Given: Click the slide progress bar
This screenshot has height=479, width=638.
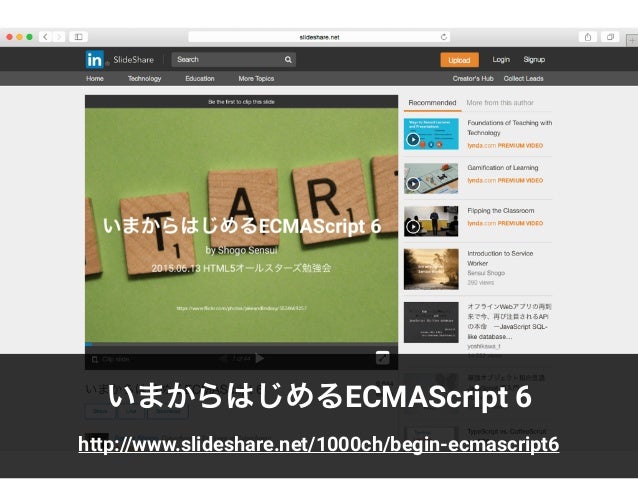Looking at the screenshot, I should [241, 344].
